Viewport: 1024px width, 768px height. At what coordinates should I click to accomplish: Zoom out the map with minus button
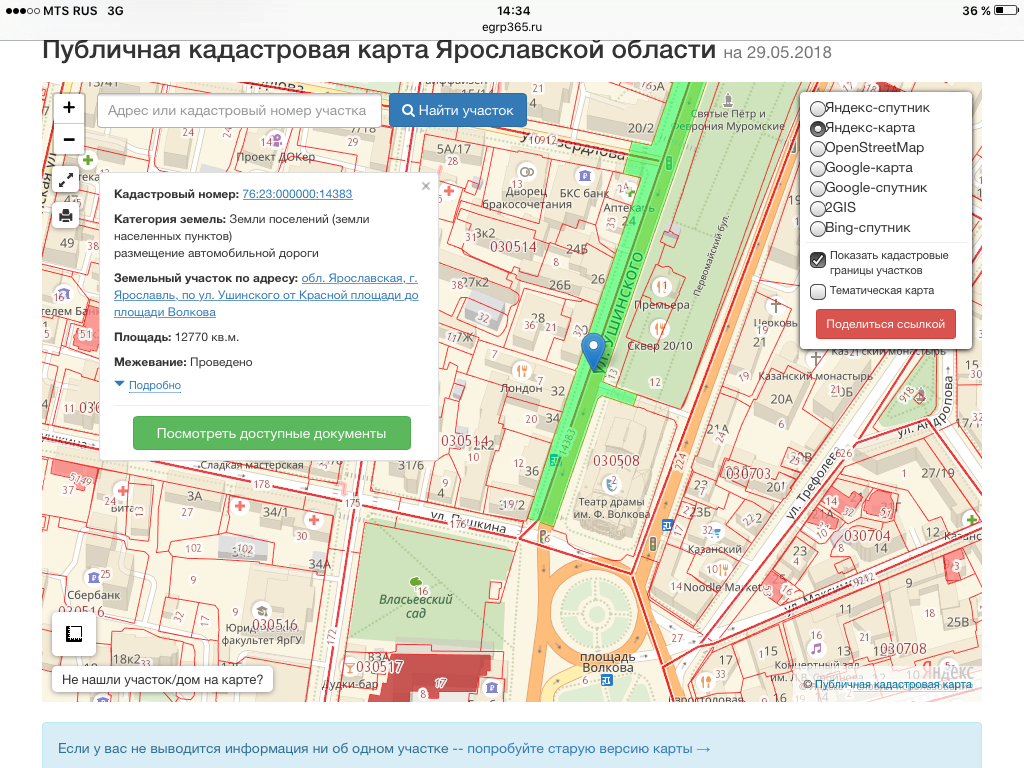pos(69,139)
